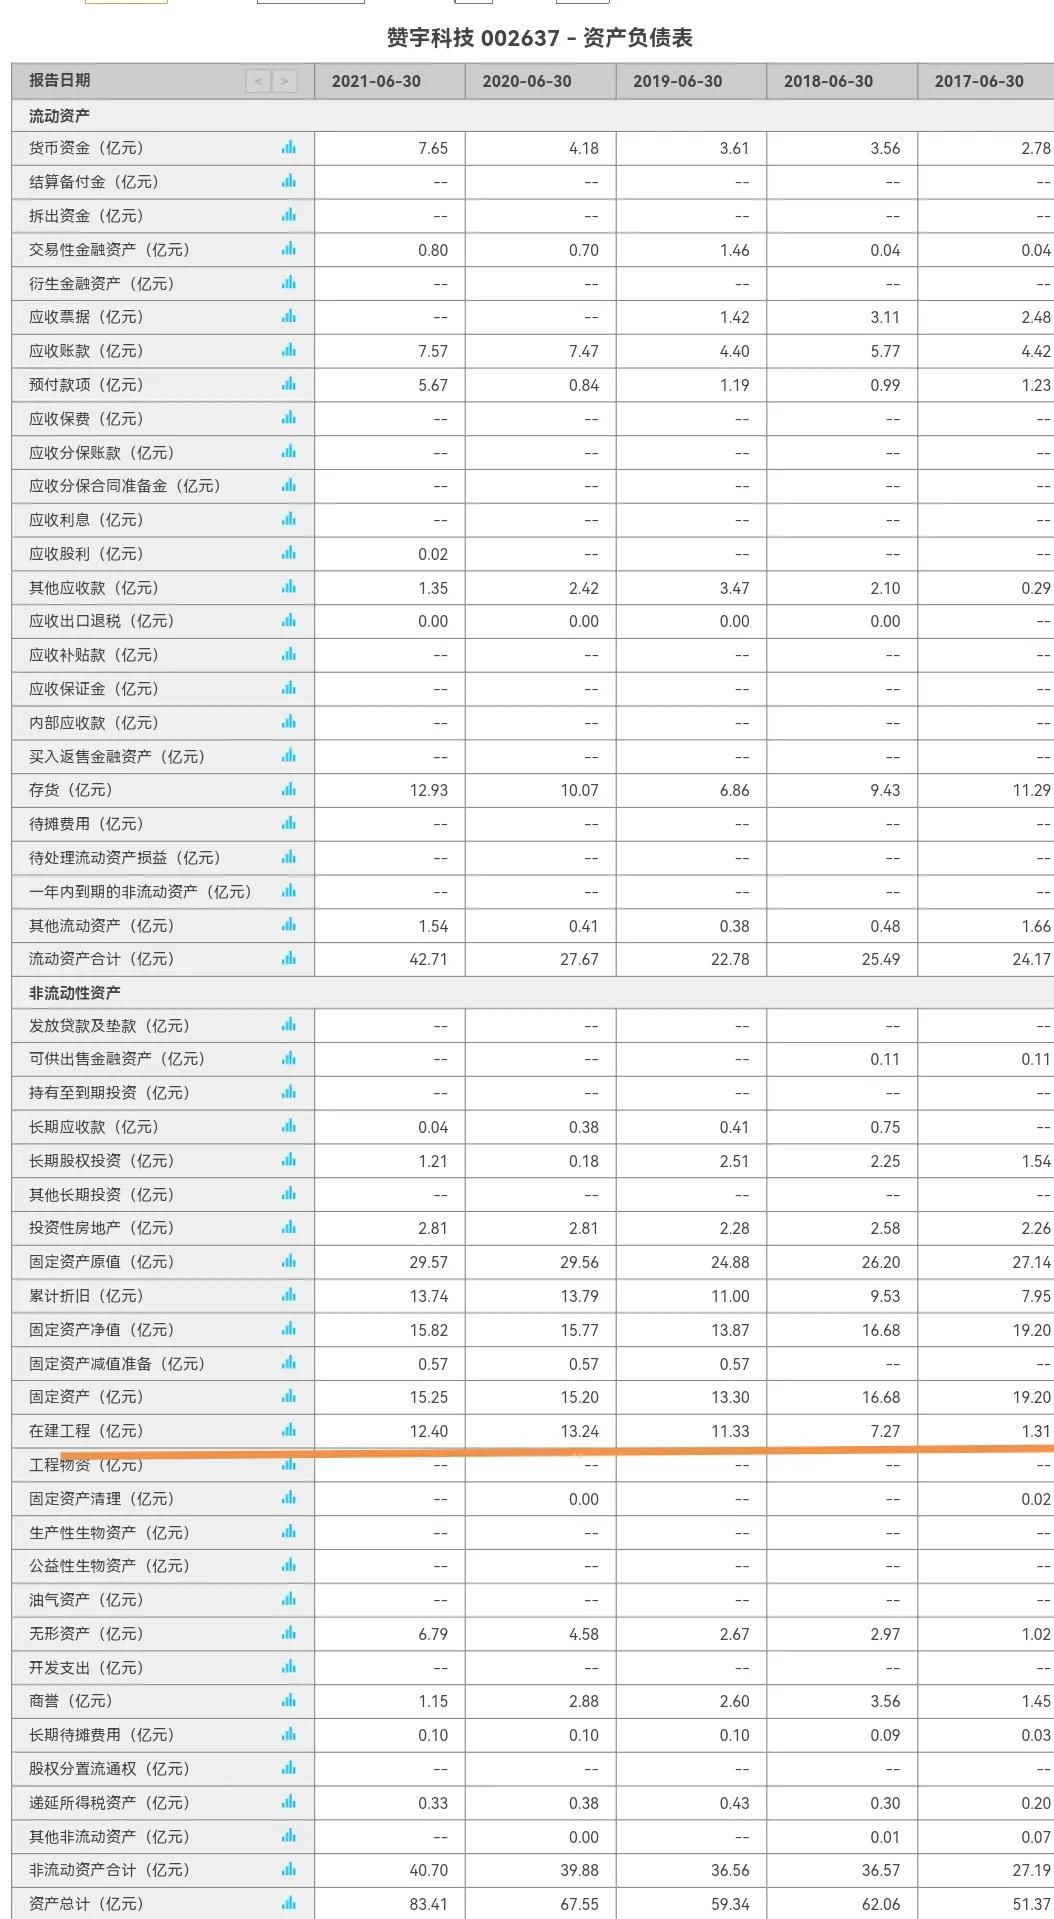
Task: Open chart icon for 固定资产原值 row
Action: [289, 1261]
